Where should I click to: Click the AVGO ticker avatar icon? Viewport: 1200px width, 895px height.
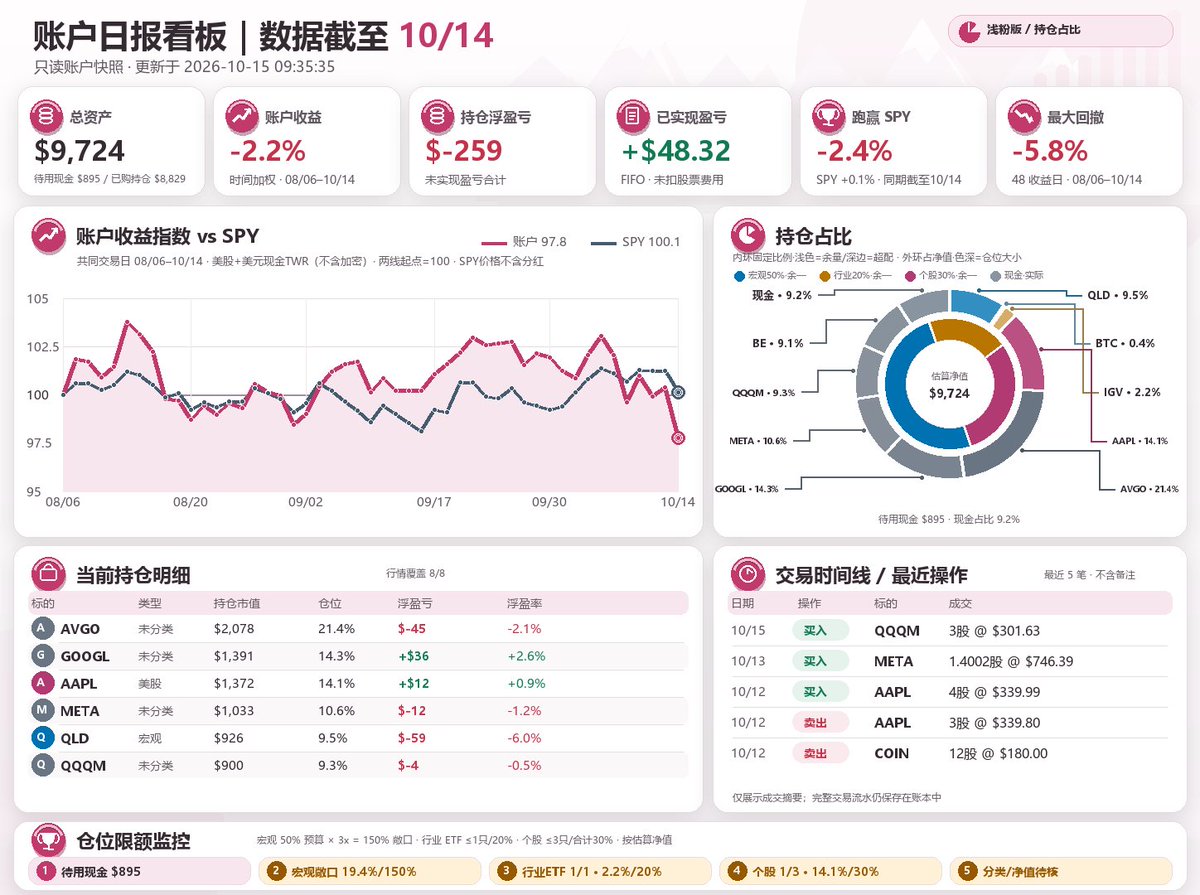tap(41, 629)
